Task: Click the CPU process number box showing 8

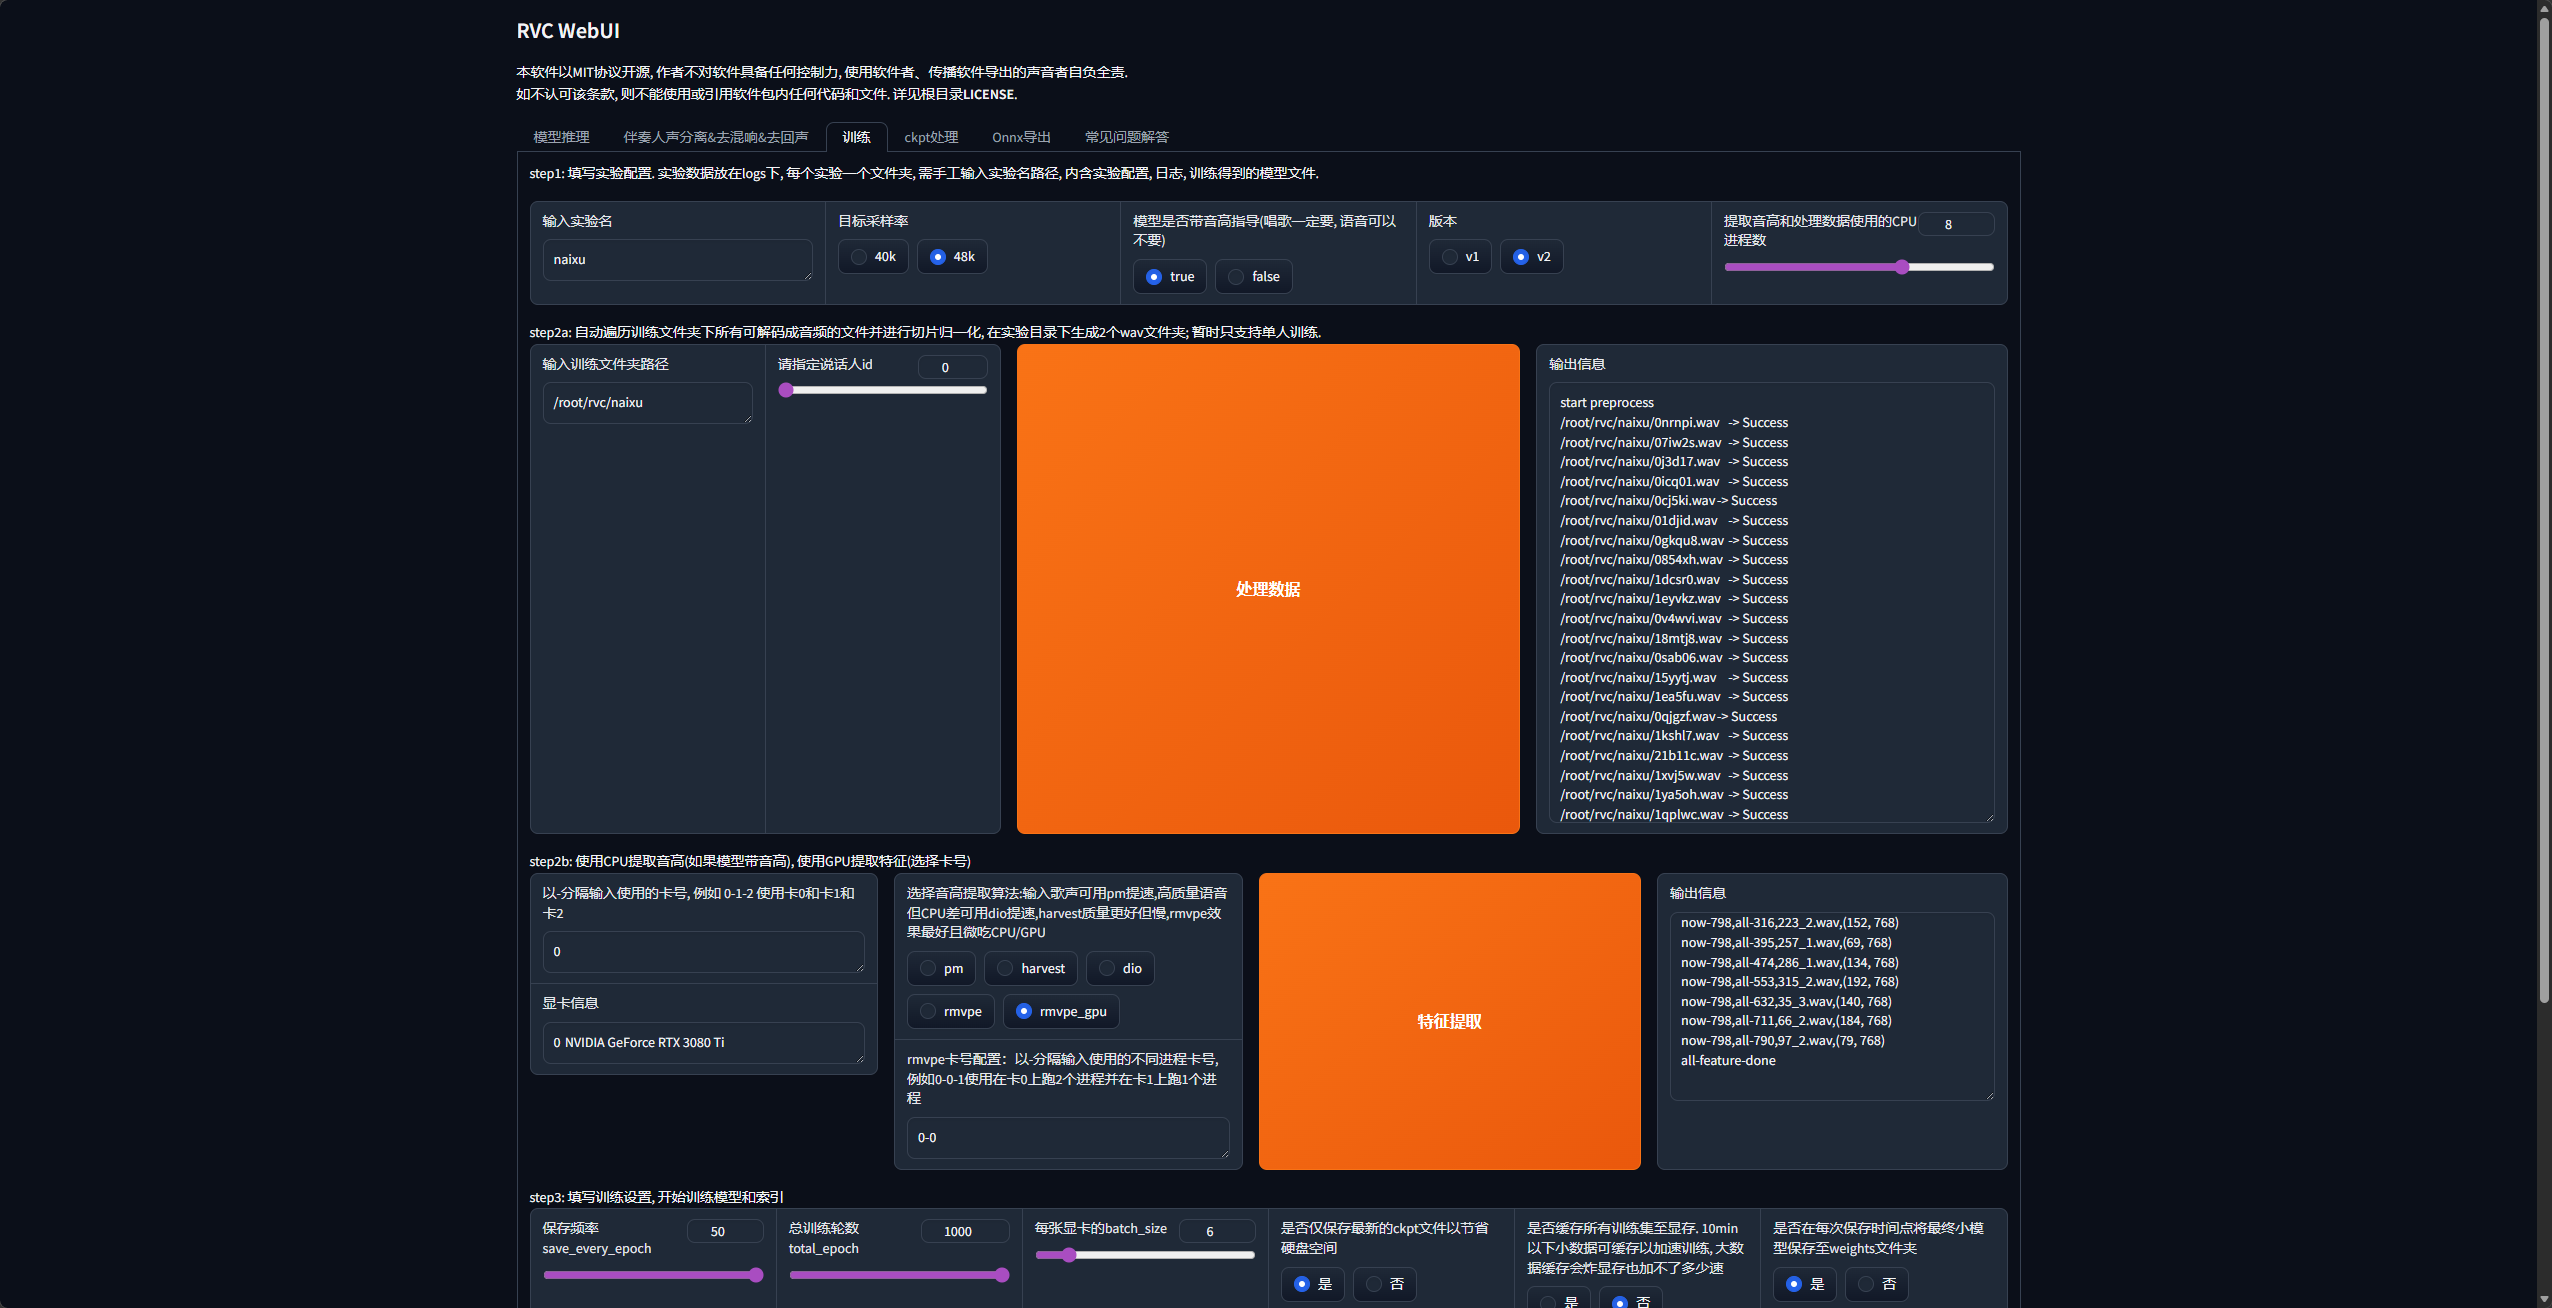Action: [1956, 224]
